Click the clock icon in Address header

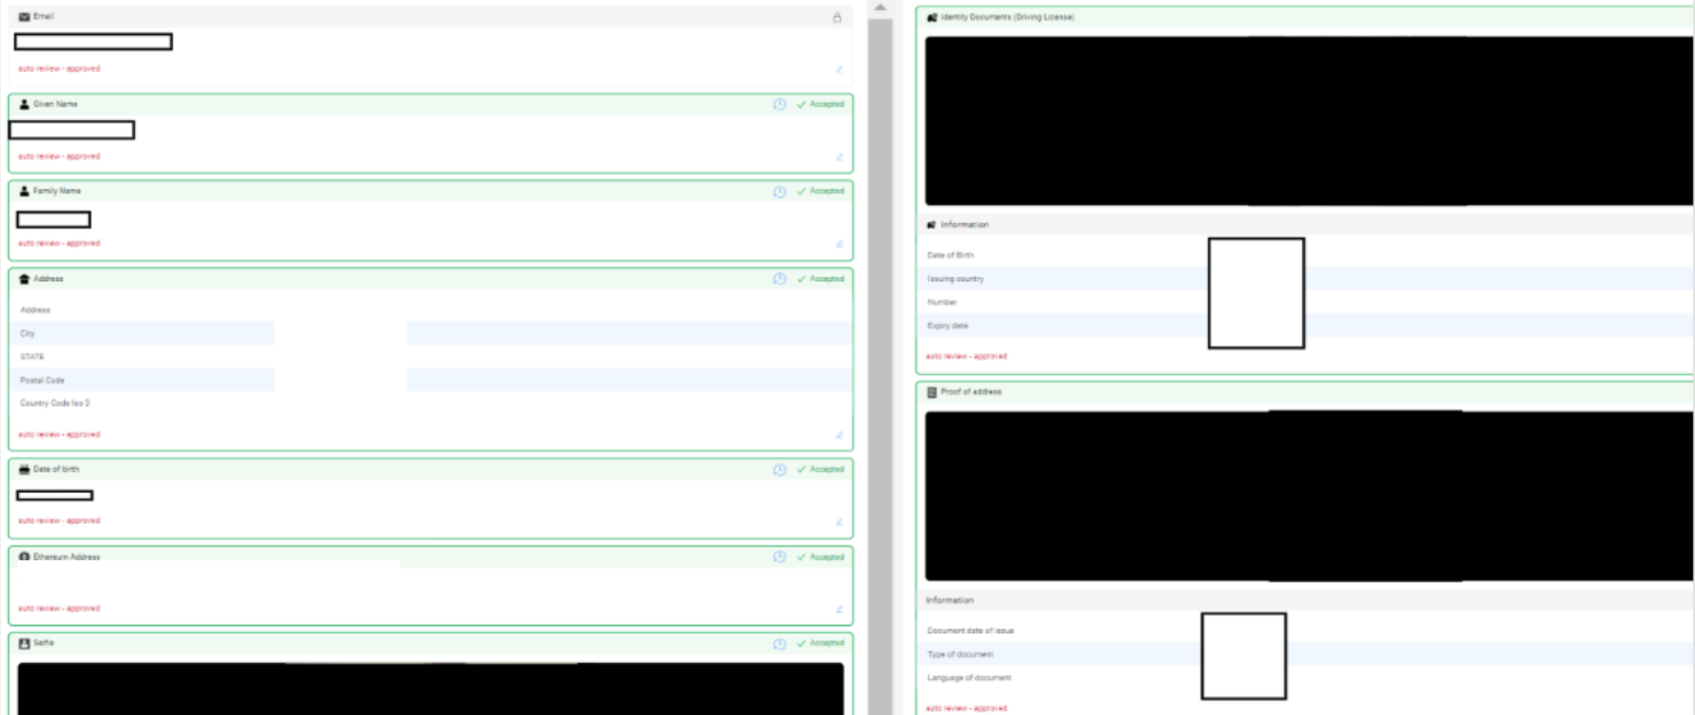coord(779,279)
